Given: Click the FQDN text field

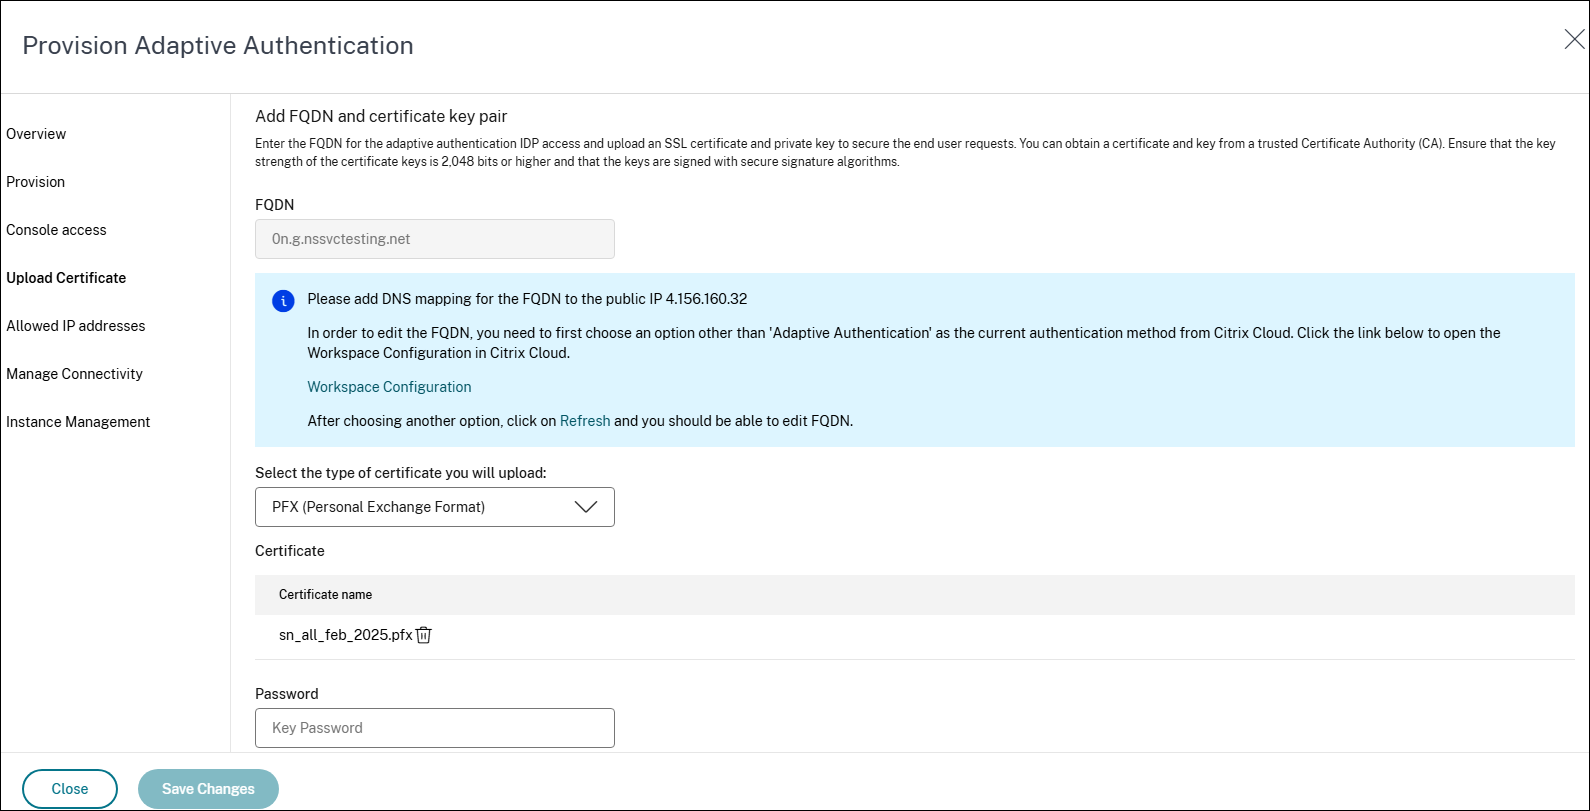Looking at the screenshot, I should pos(434,239).
